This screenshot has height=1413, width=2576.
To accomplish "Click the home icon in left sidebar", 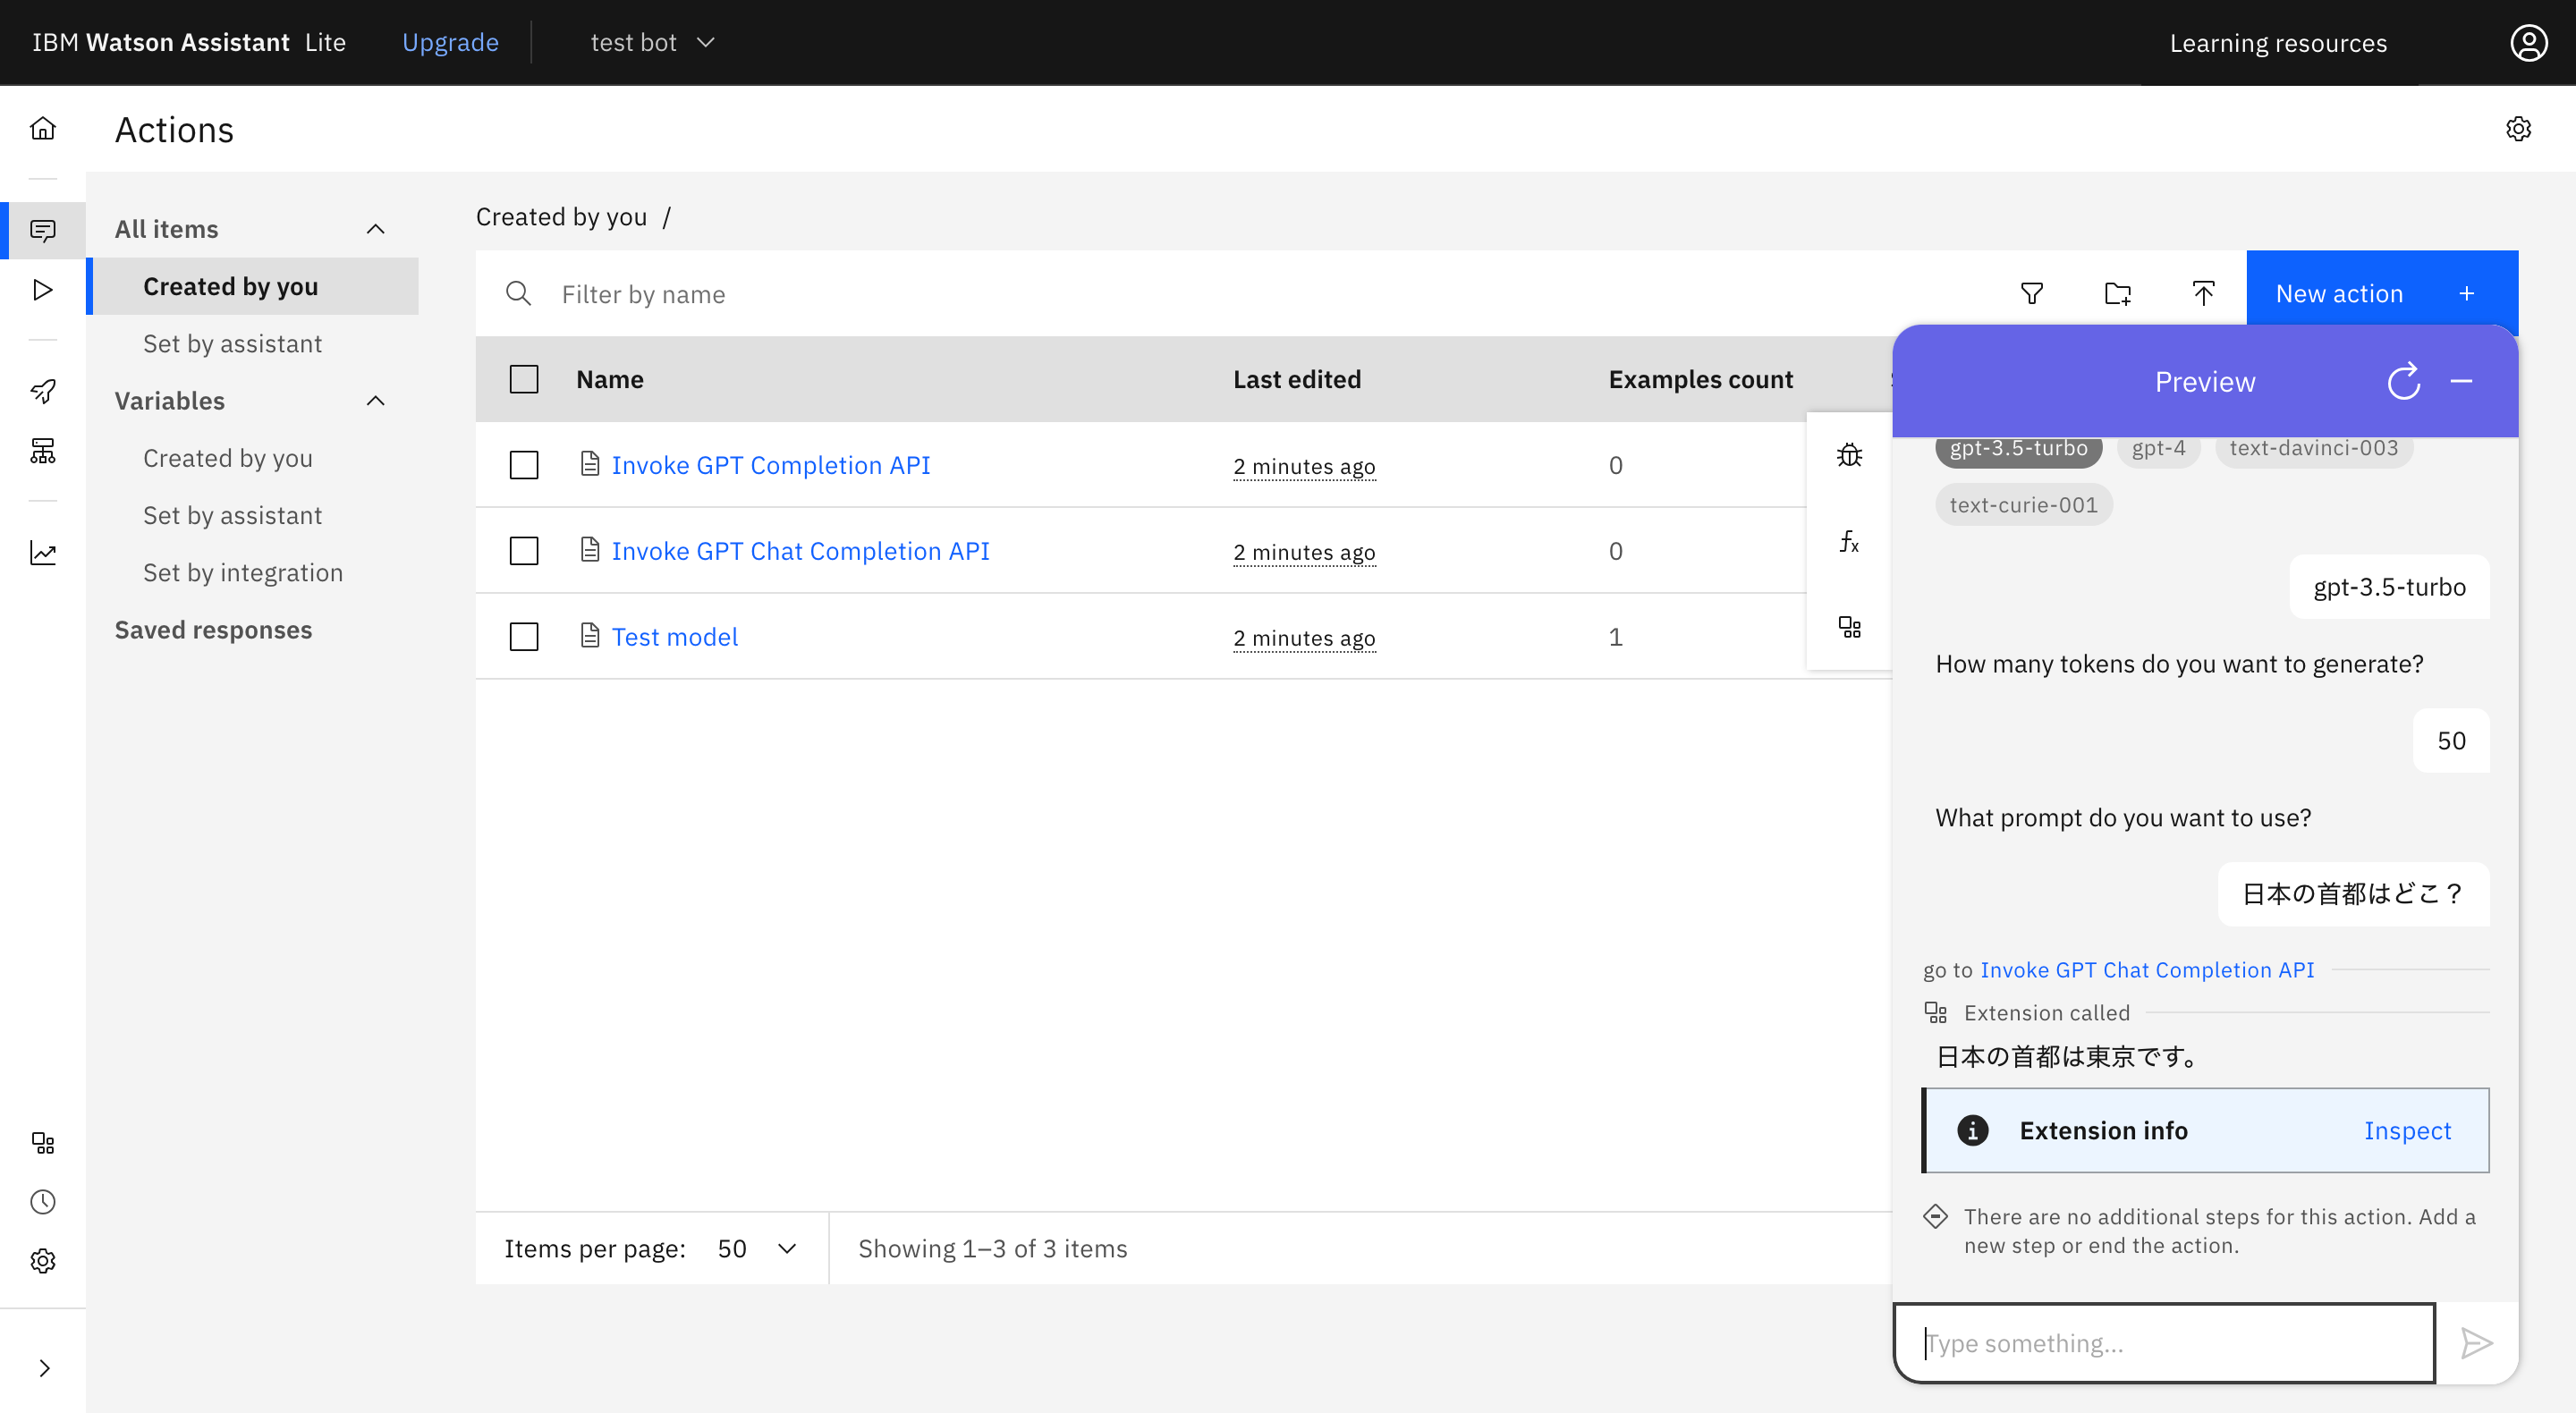I will [x=43, y=128].
